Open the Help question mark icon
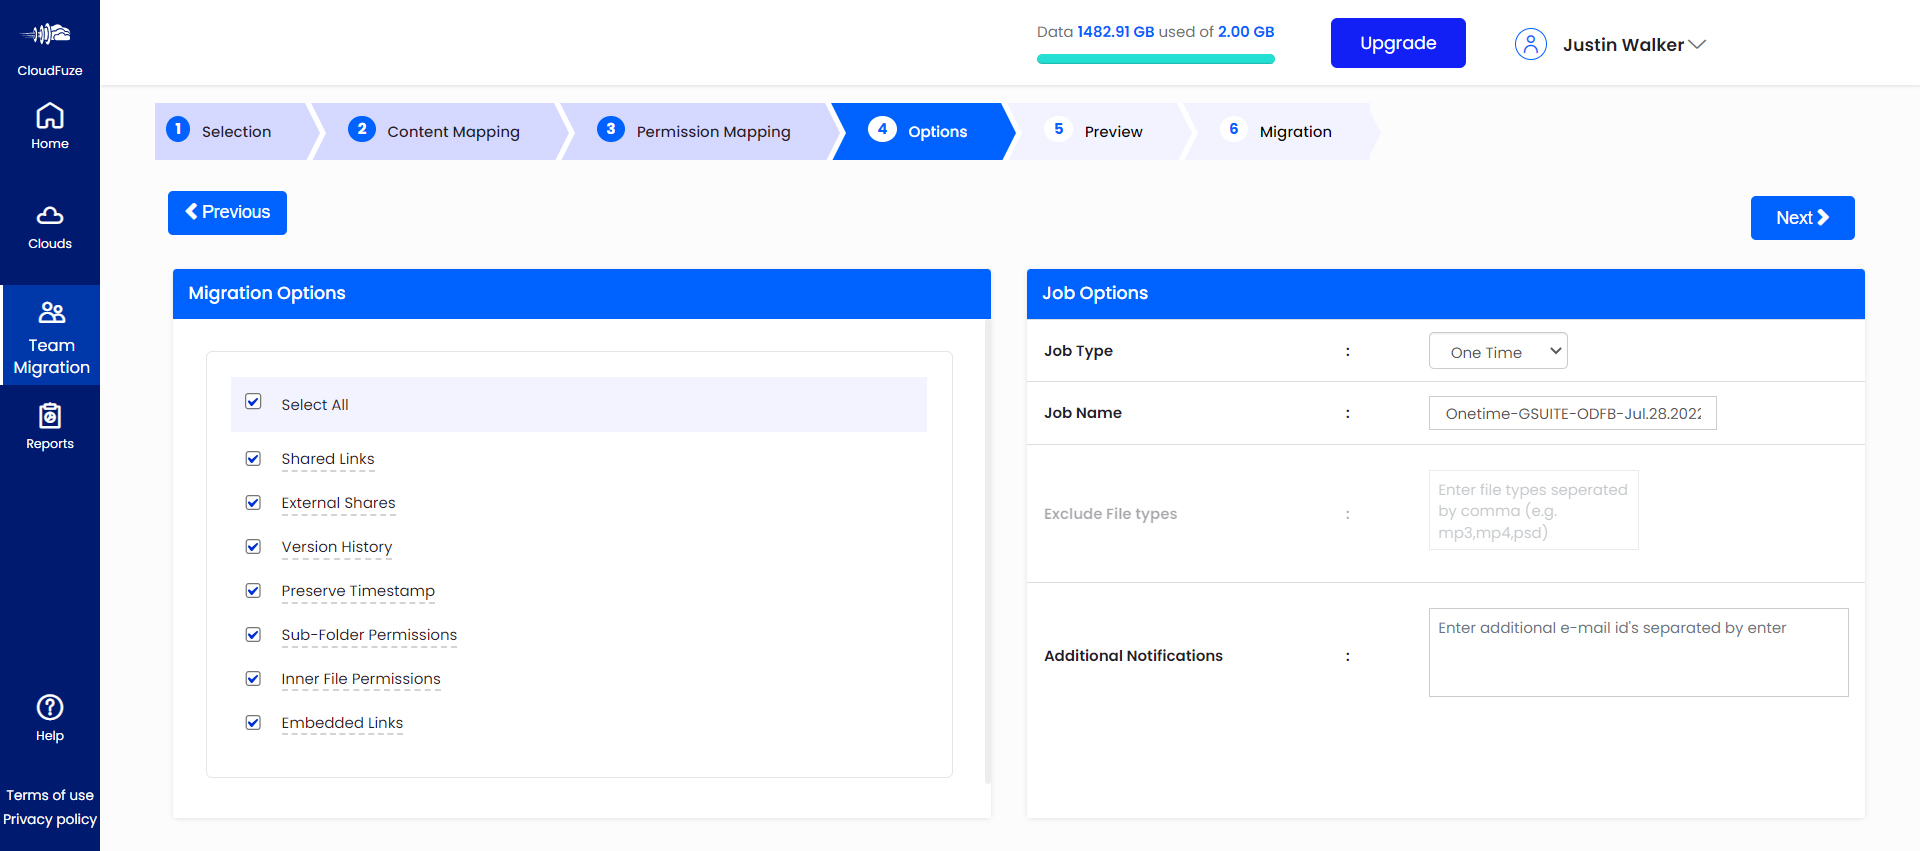 (50, 707)
